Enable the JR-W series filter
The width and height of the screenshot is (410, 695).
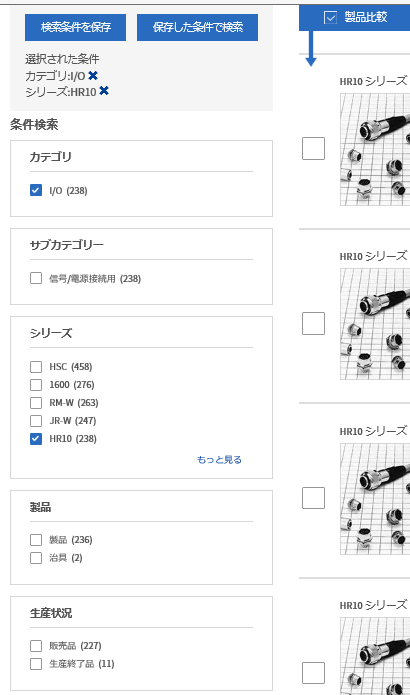click(36, 421)
